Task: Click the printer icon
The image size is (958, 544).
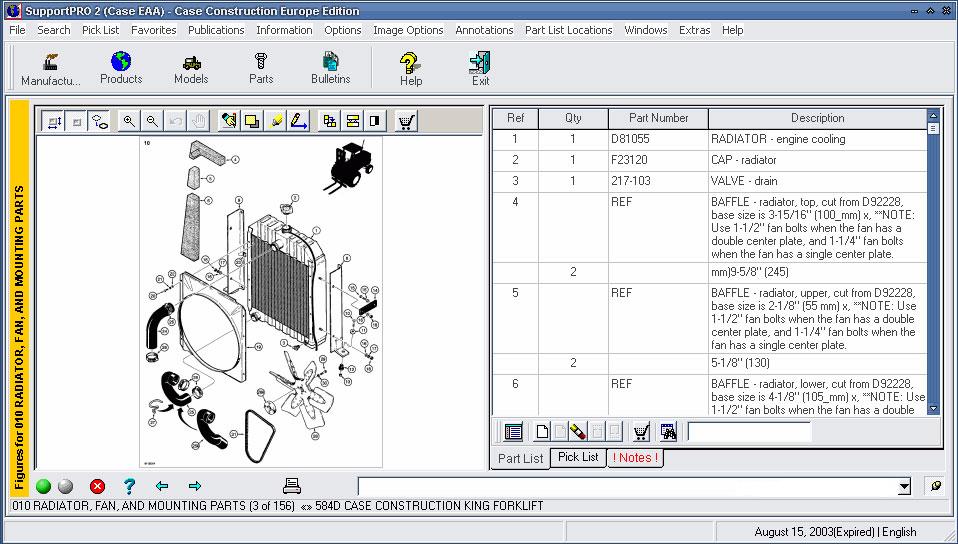Action: point(292,486)
